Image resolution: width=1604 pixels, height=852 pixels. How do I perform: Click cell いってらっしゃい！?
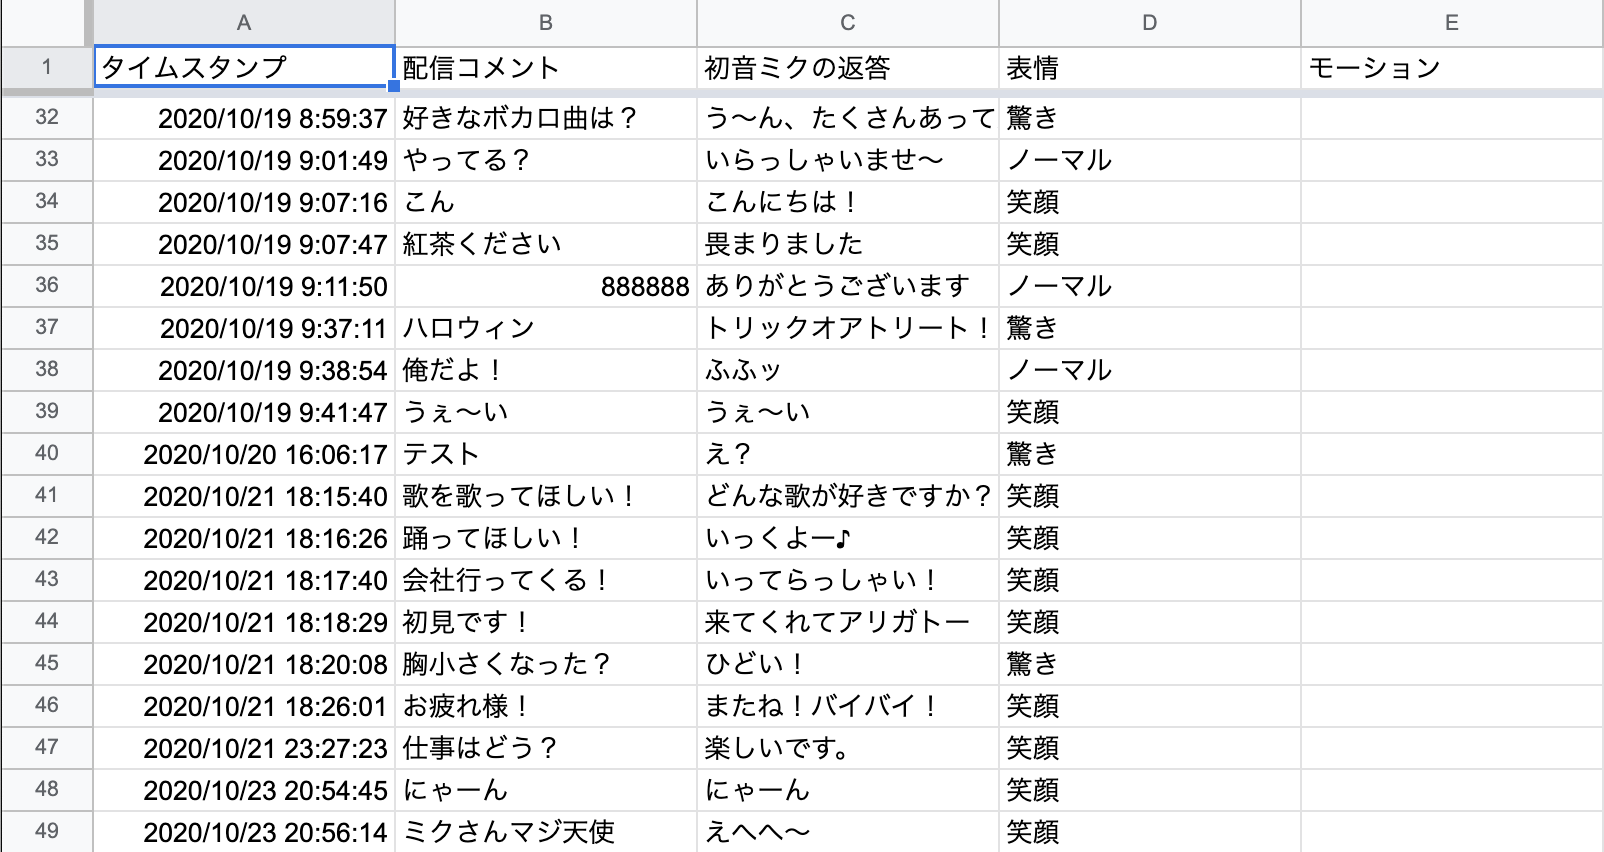point(848,580)
